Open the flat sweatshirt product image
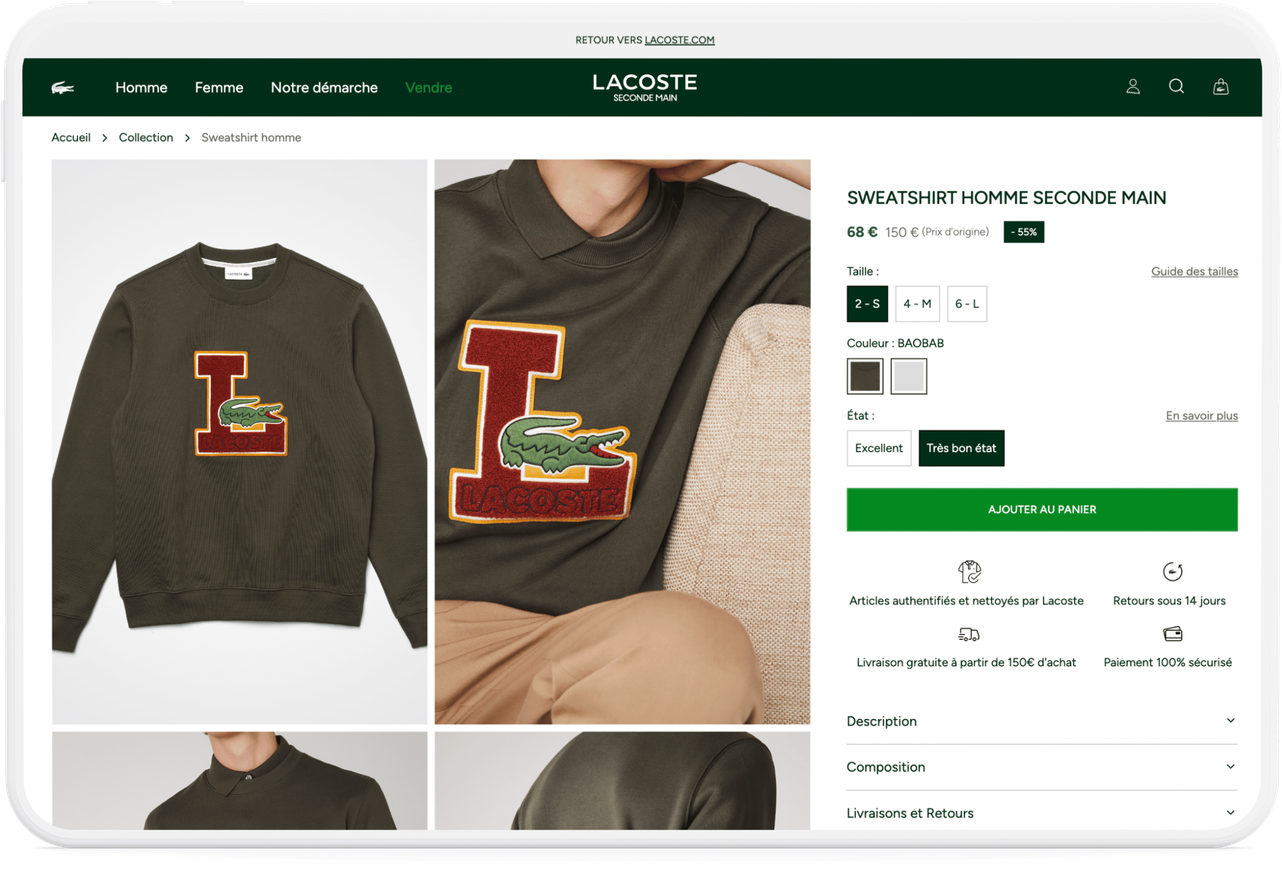 (x=240, y=441)
